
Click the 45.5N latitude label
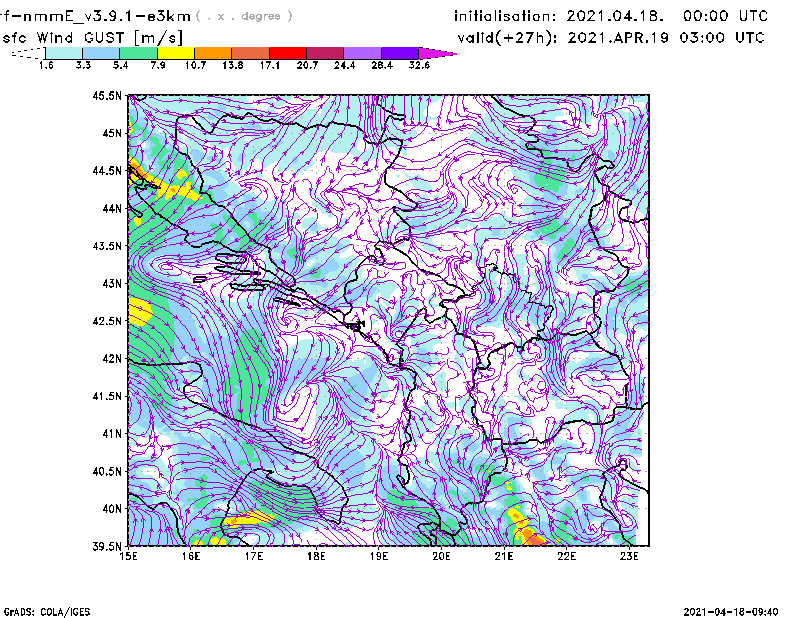[107, 95]
